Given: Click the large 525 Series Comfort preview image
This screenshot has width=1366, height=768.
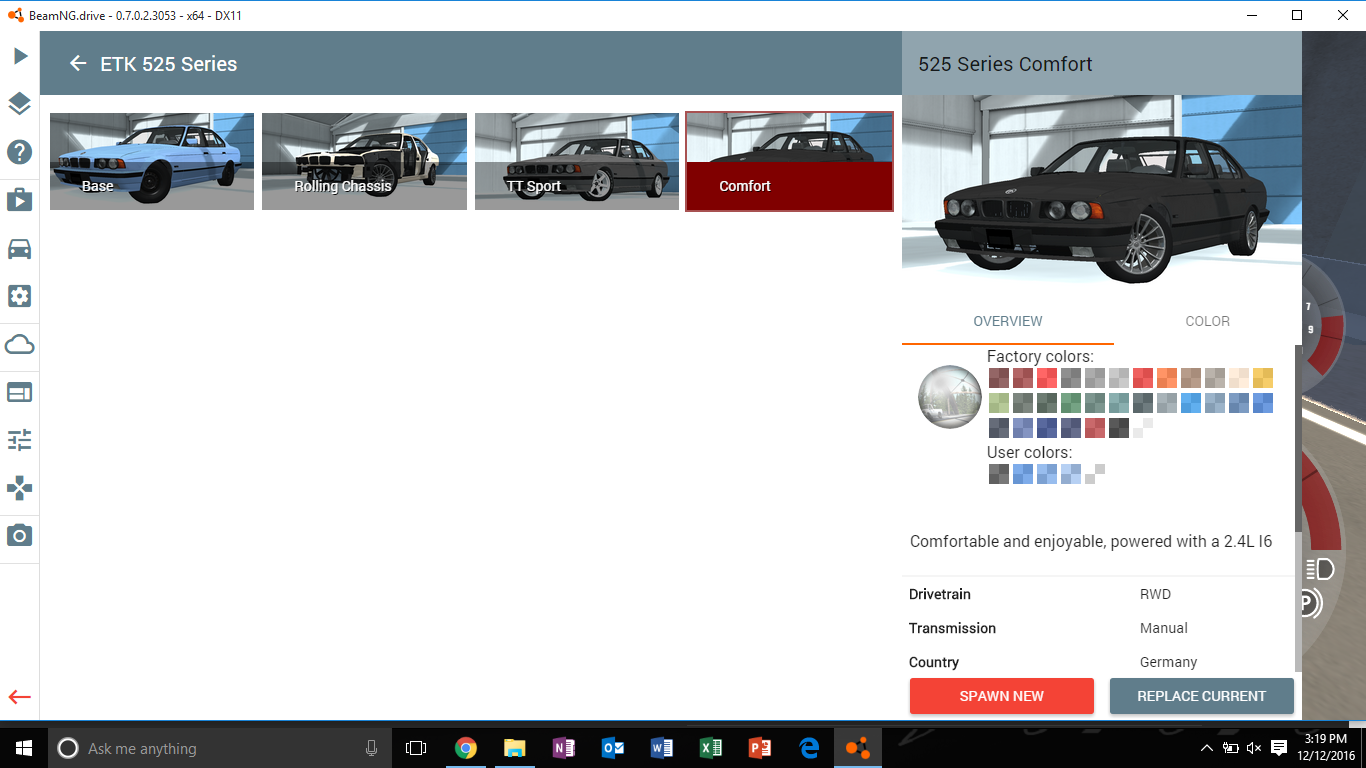Looking at the screenshot, I should point(1102,195).
